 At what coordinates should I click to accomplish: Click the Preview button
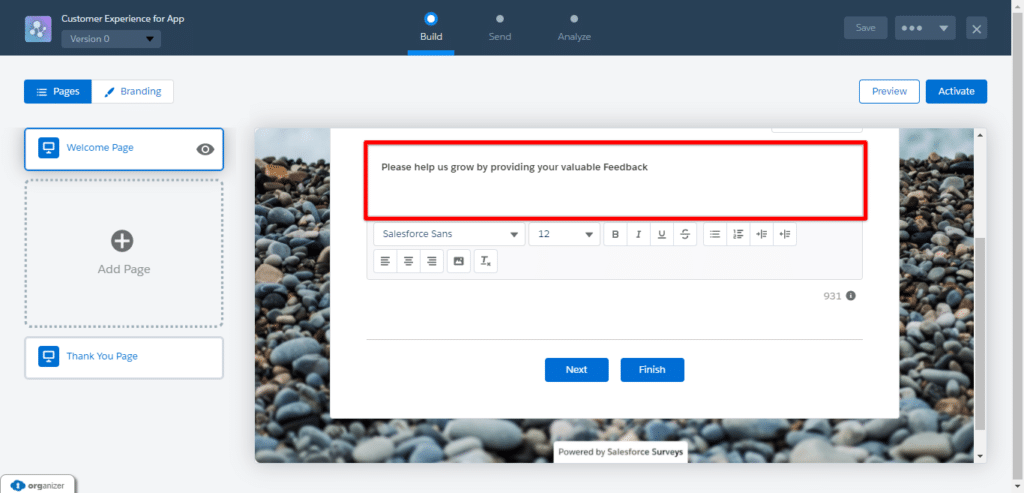click(889, 91)
